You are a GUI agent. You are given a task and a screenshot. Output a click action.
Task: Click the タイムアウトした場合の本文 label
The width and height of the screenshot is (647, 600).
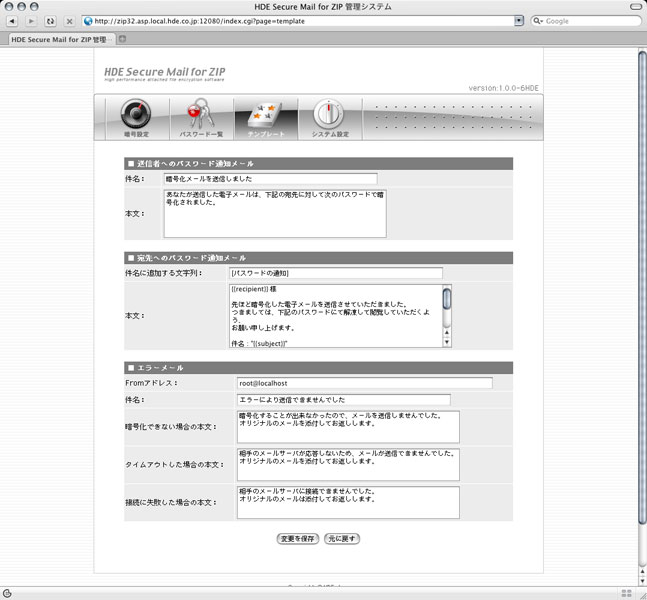174,465
